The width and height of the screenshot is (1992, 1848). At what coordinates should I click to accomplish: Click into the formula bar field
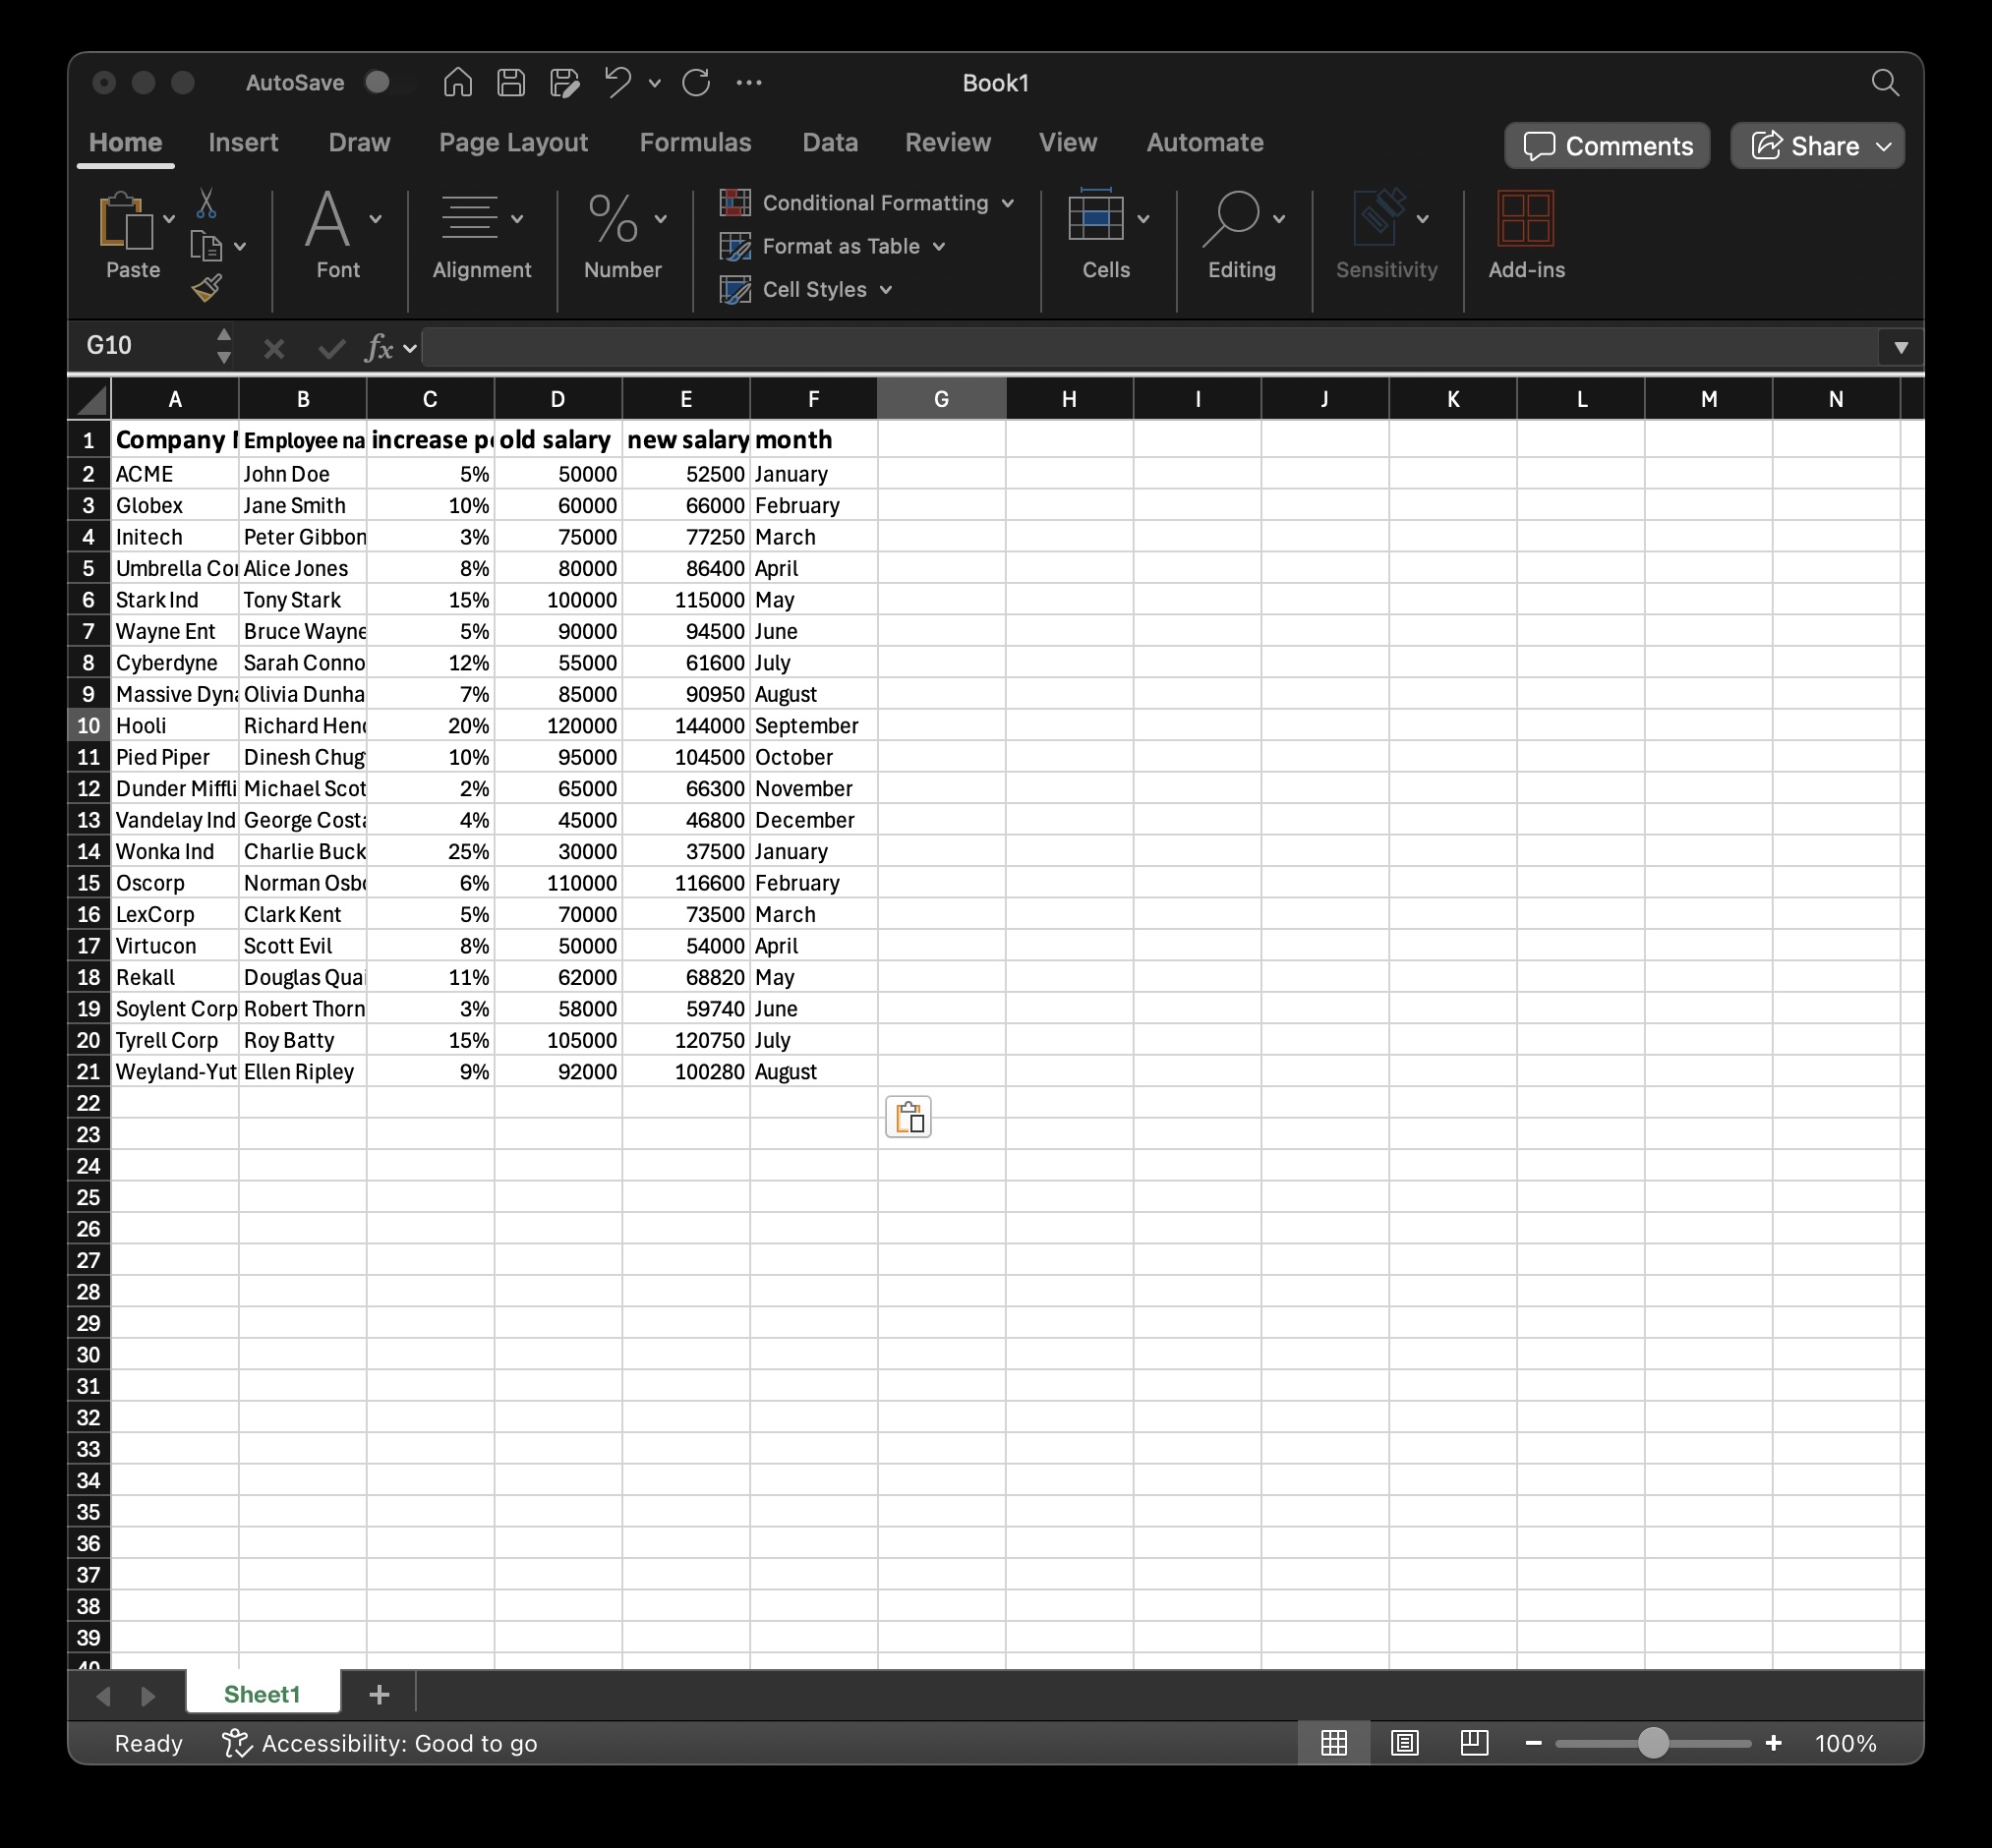[1150, 348]
